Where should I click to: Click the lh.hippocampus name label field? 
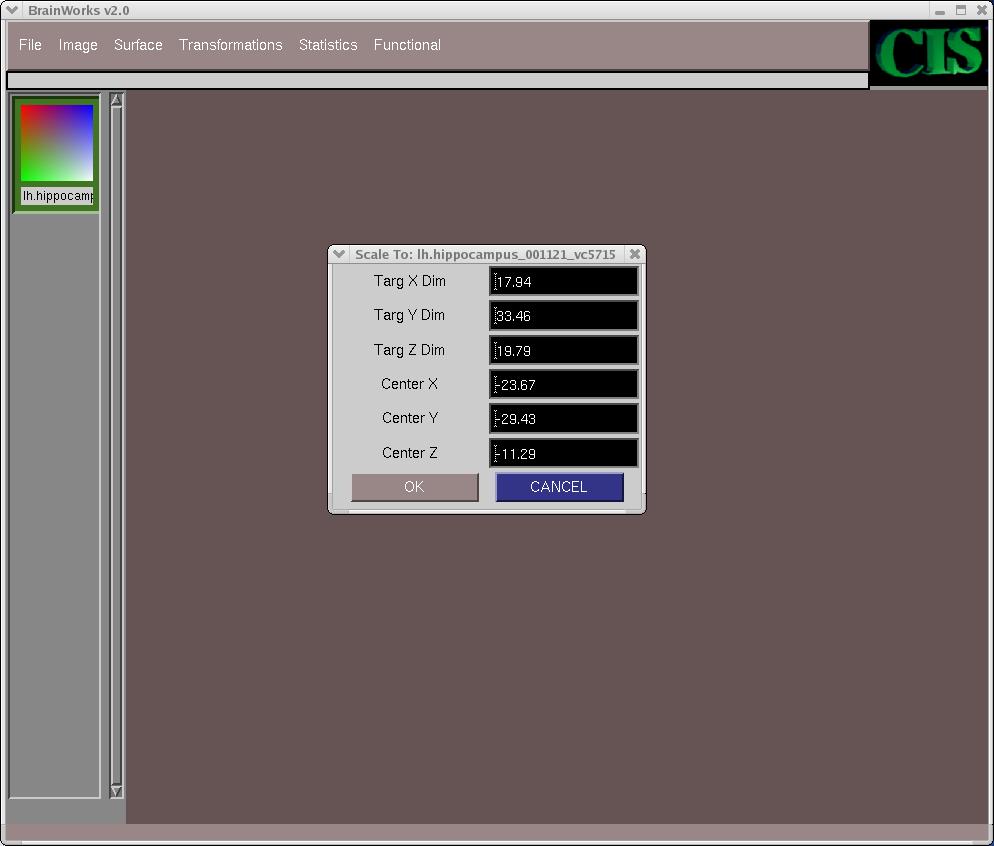coord(57,196)
